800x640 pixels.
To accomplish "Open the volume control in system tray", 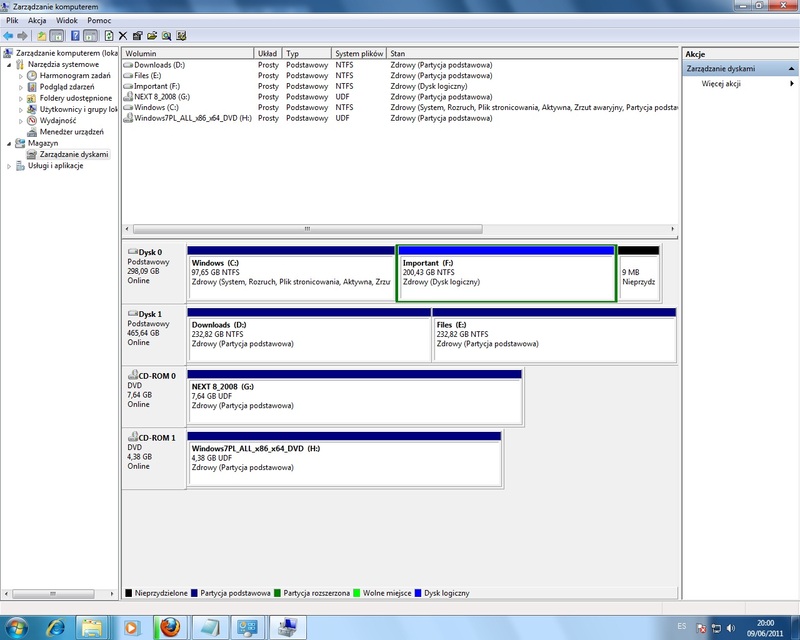I will pos(731,628).
